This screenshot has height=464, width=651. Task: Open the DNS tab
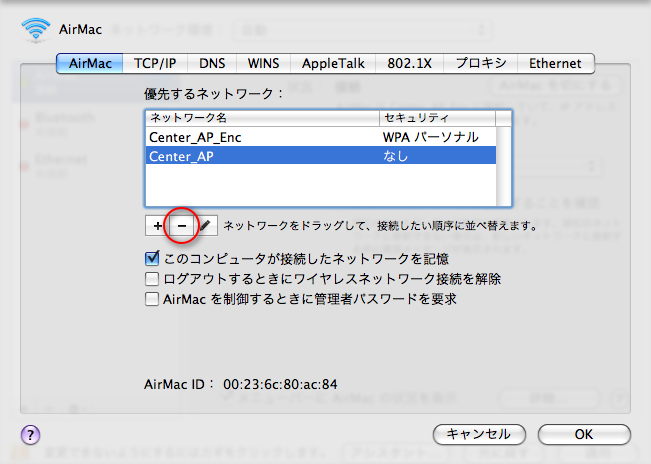212,63
